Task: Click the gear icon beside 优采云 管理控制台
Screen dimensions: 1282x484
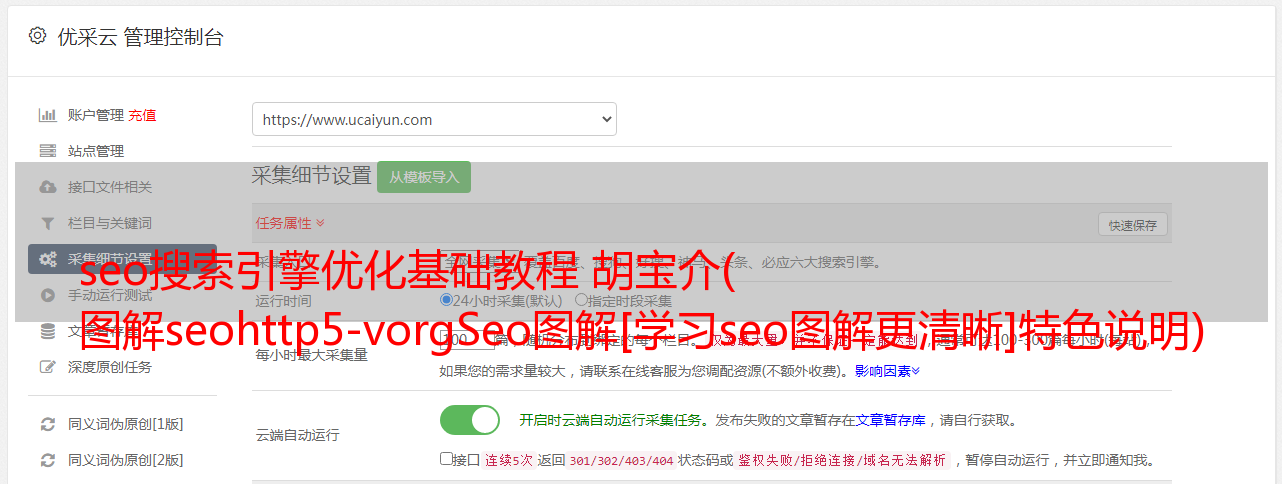Action: [37, 36]
